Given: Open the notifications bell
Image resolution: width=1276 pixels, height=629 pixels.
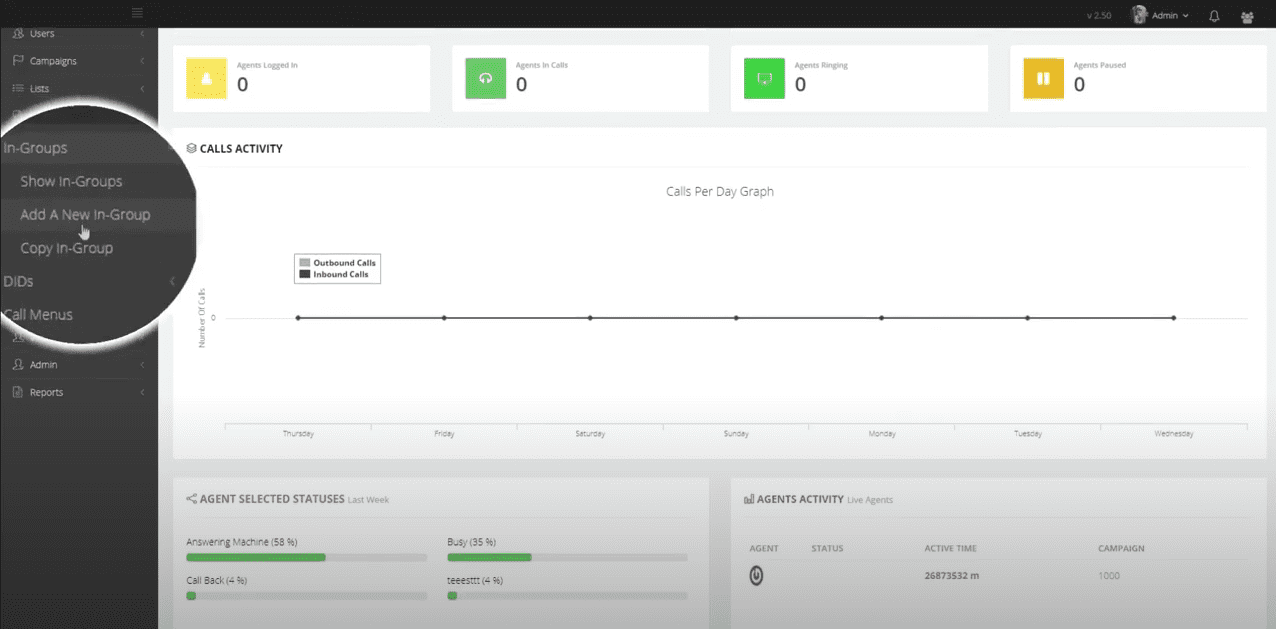Looking at the screenshot, I should click(1214, 16).
